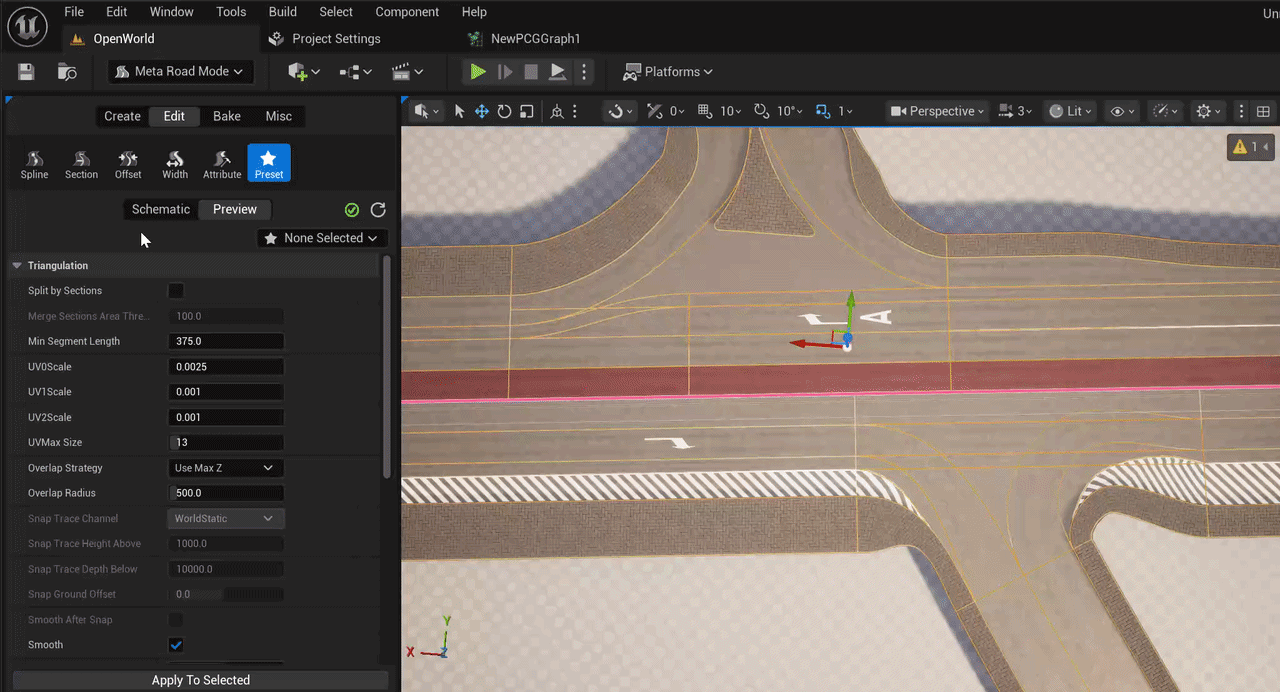The width and height of the screenshot is (1280, 692).
Task: Select the Width tool
Action: point(175,164)
